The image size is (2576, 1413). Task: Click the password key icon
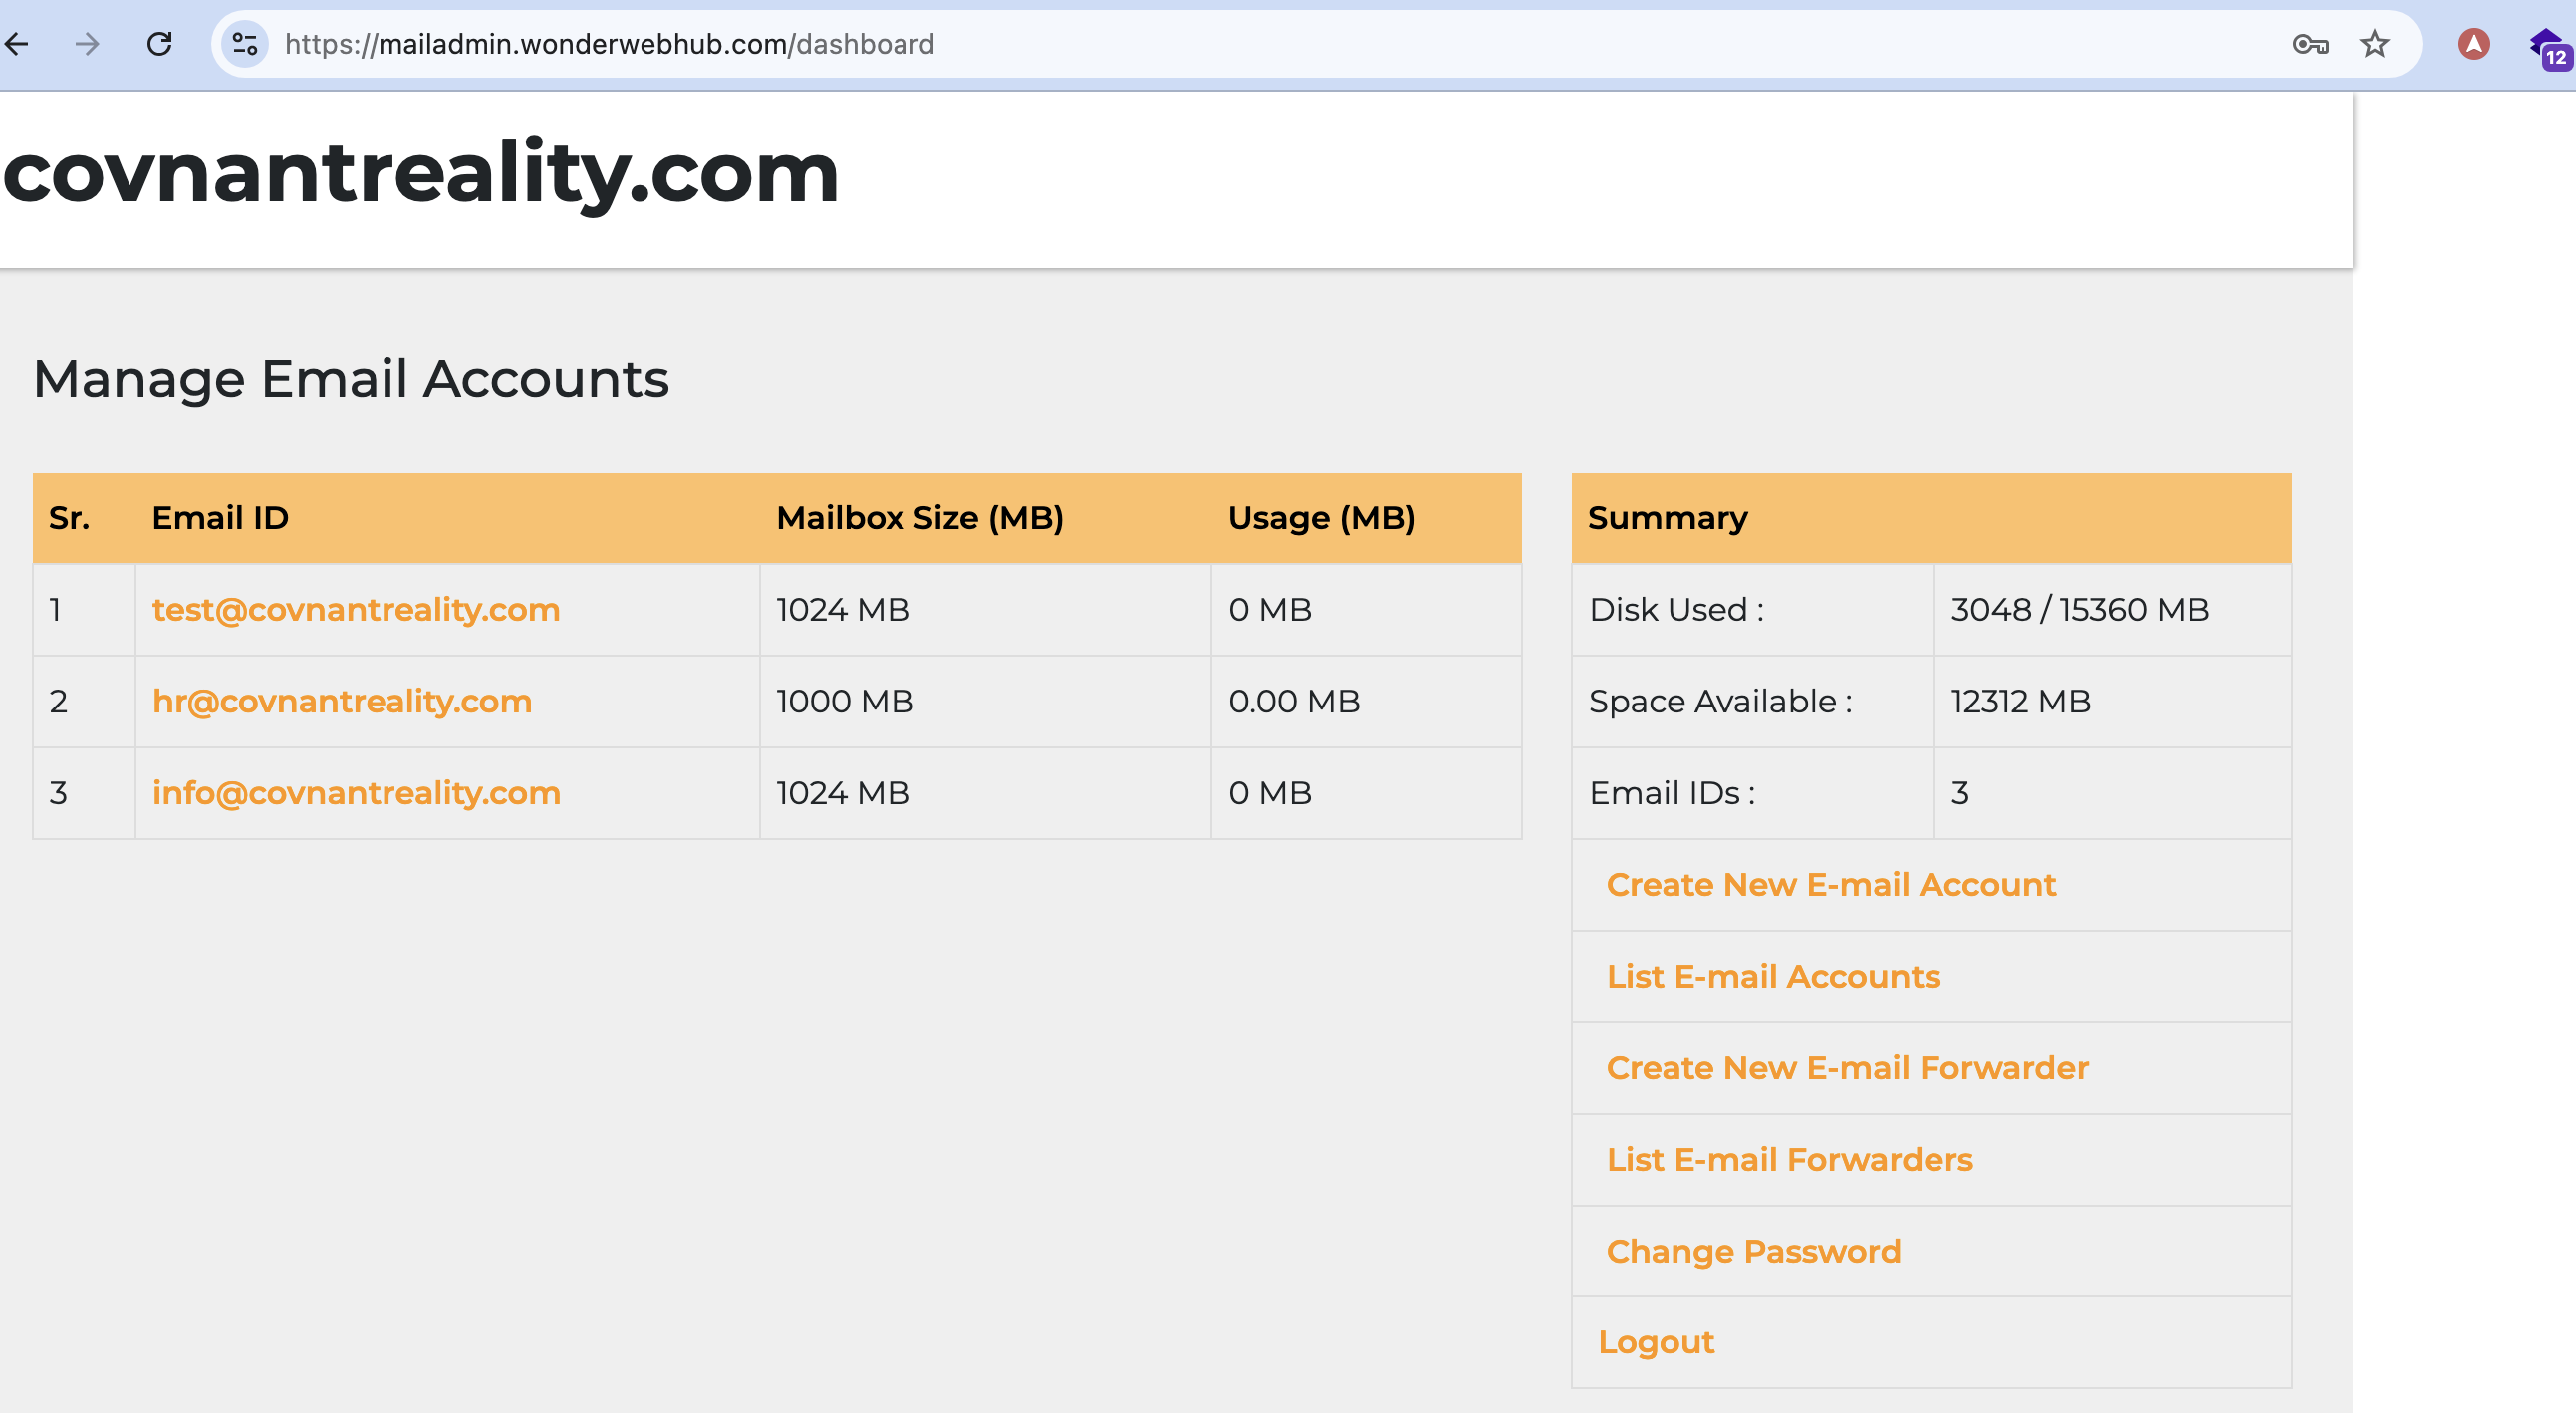pyautogui.click(x=2310, y=44)
